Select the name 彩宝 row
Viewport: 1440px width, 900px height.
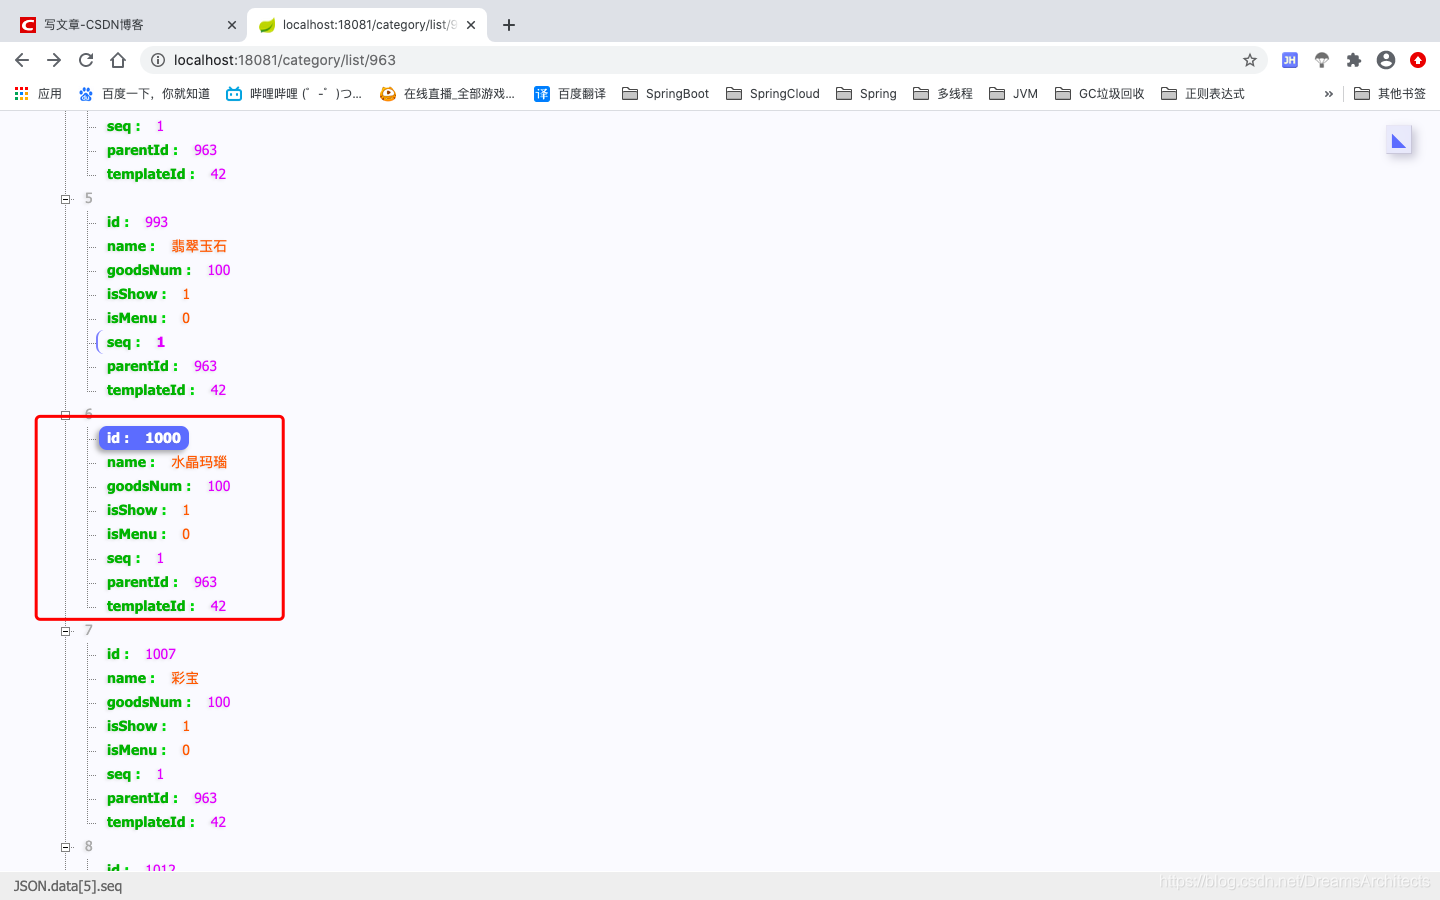click(153, 678)
